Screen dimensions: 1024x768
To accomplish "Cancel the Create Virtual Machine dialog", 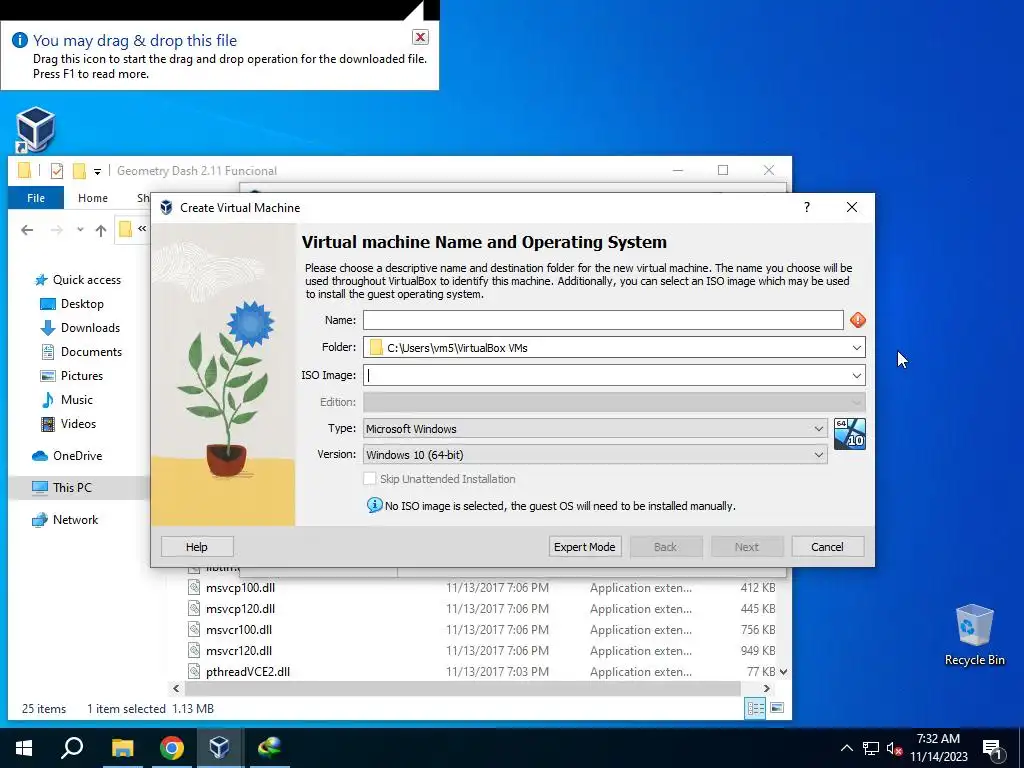I will tap(827, 547).
